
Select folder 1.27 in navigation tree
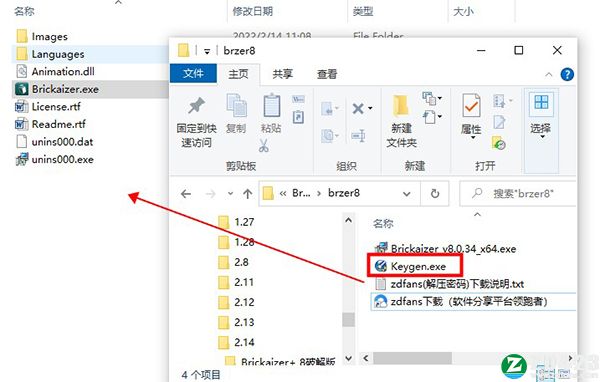[x=236, y=222]
